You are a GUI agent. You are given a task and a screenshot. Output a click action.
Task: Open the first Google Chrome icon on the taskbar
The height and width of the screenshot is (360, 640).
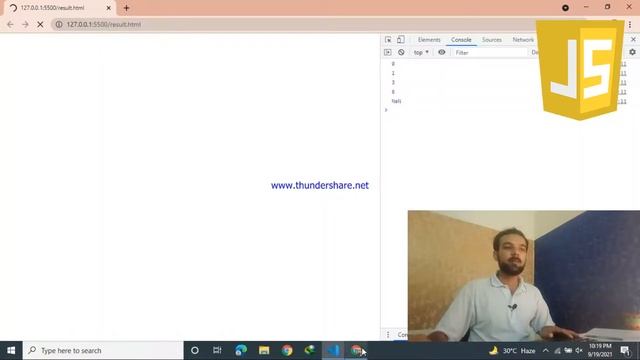(287, 351)
